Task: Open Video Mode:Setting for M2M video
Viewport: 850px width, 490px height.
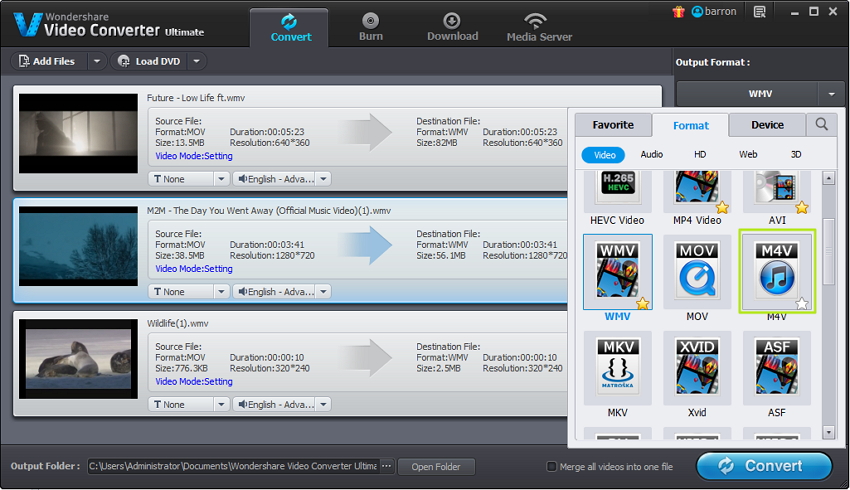Action: (194, 269)
